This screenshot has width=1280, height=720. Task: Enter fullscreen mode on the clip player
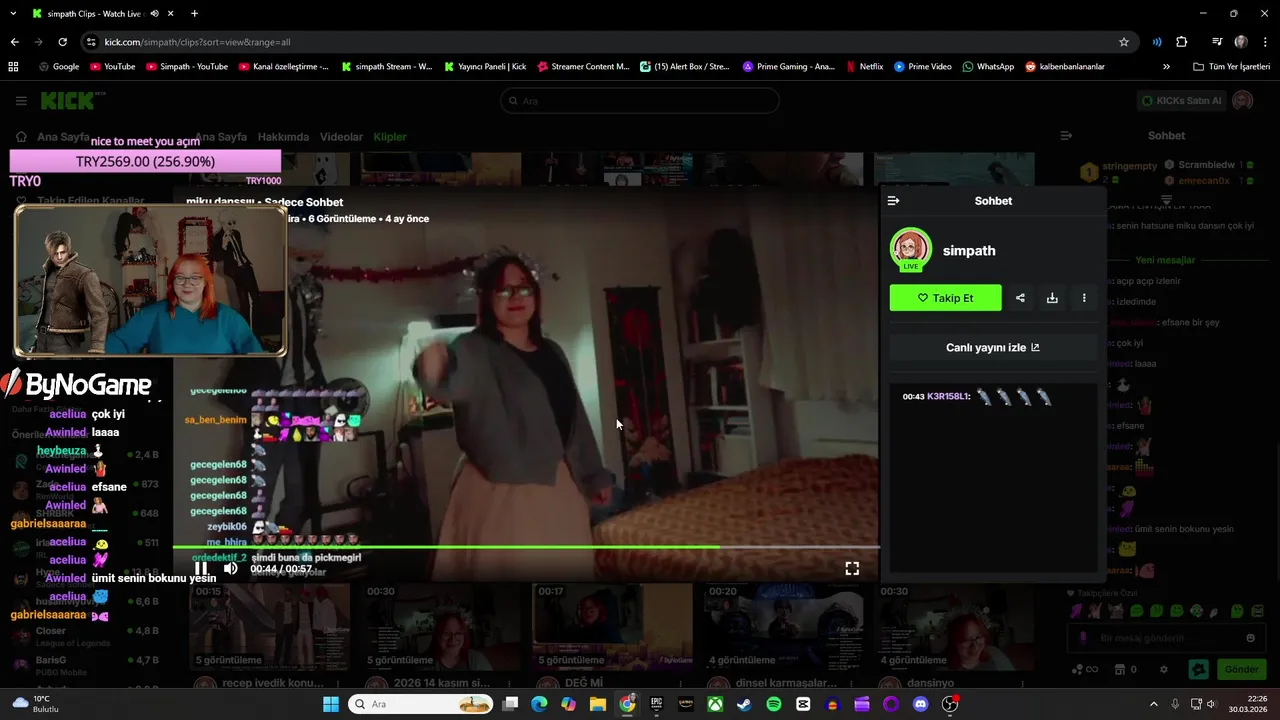tap(852, 568)
